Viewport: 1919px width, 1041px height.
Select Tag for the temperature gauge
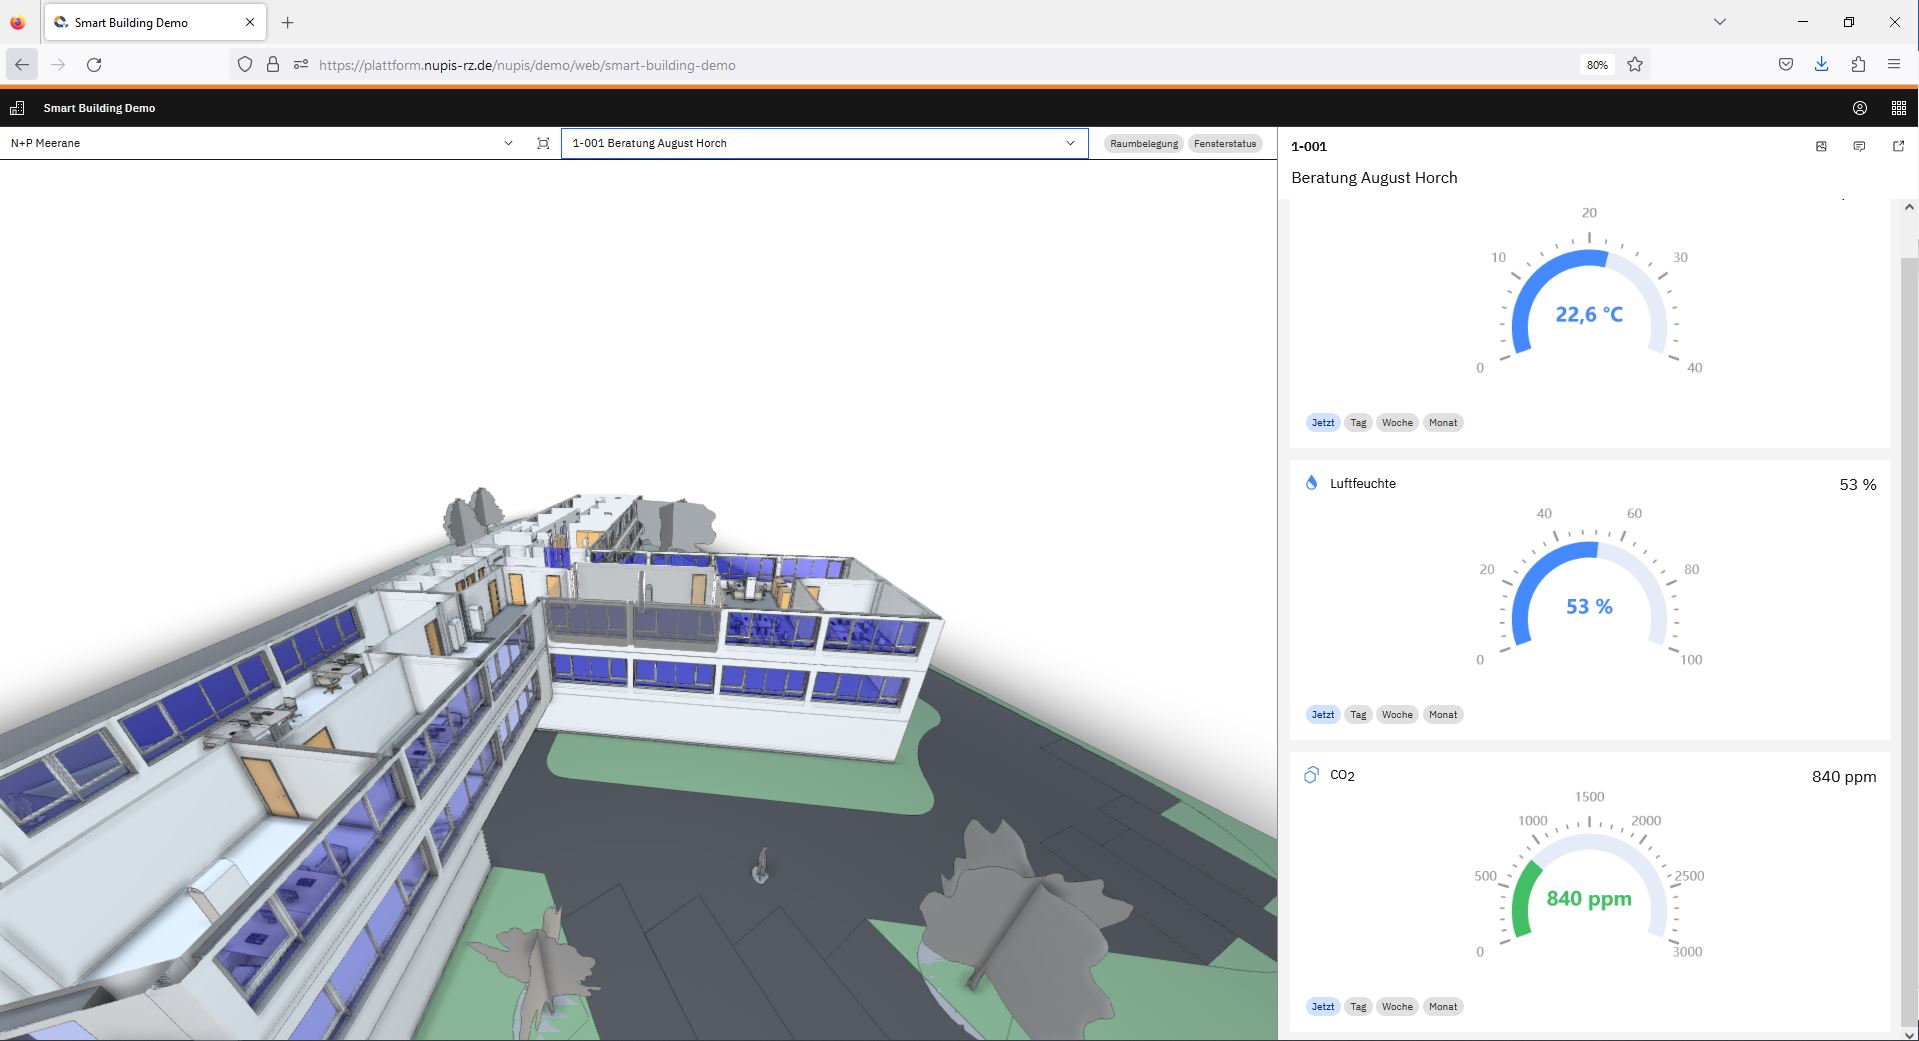click(x=1358, y=422)
